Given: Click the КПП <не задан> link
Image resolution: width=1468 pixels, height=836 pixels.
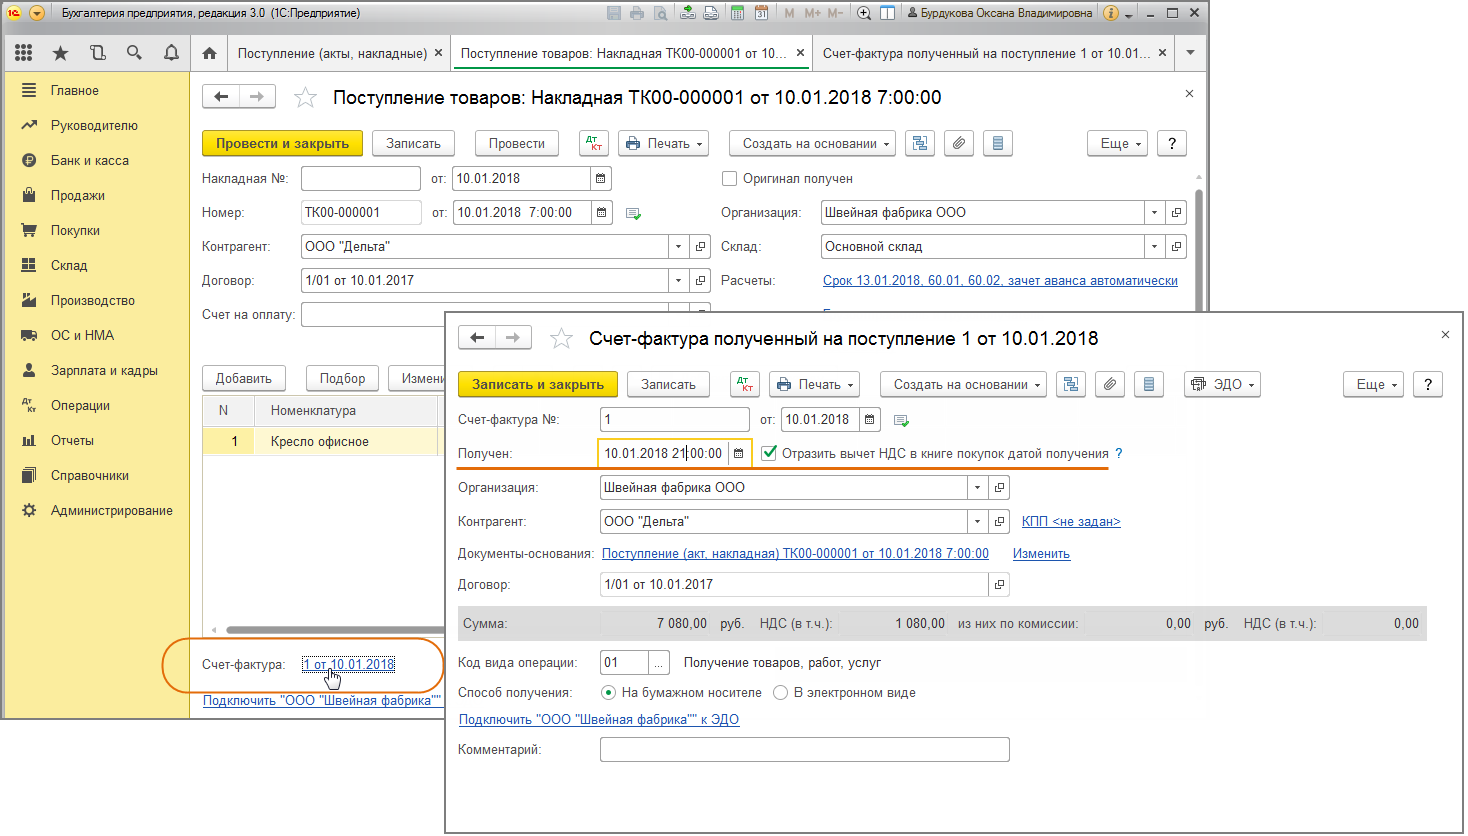Looking at the screenshot, I should [x=1071, y=521].
